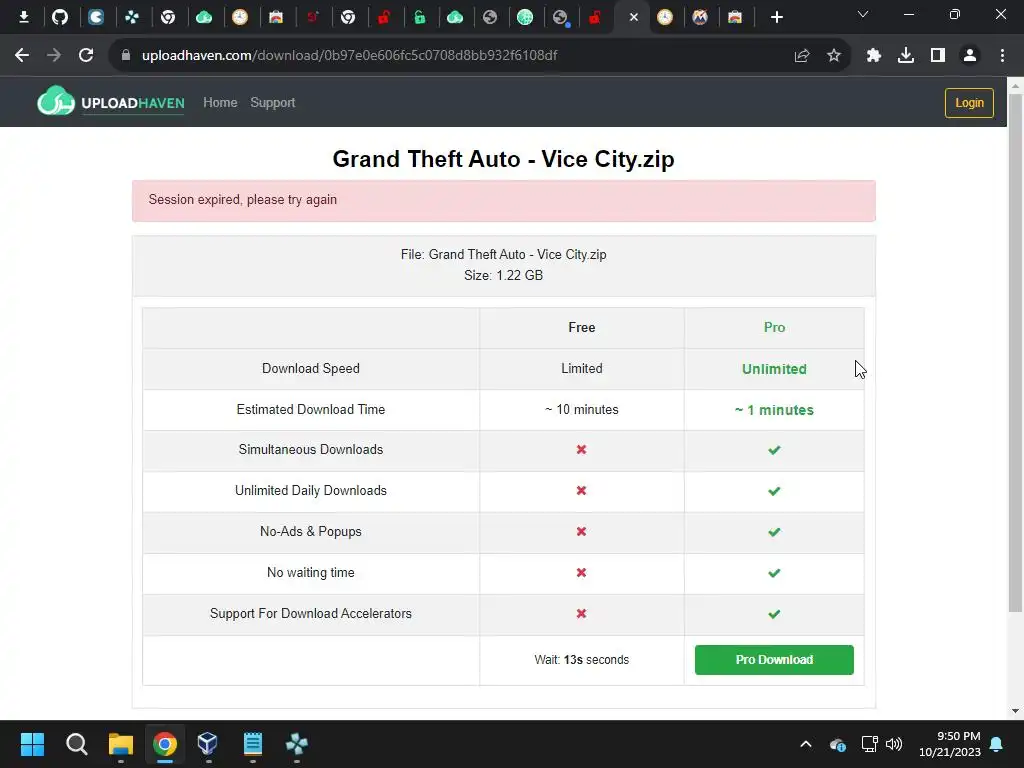Click the 'No-Ads & Popups' row label
The height and width of the screenshot is (768, 1024).
(x=311, y=532)
